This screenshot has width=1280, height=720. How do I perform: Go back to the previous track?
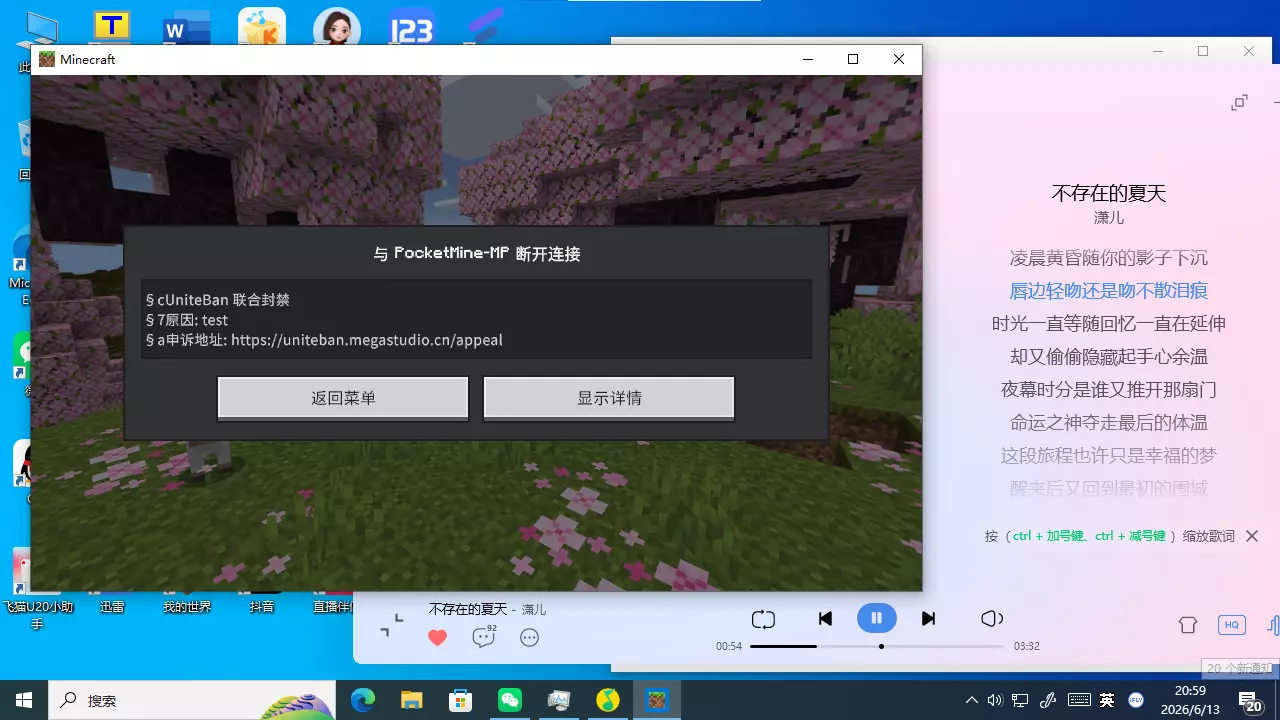click(x=825, y=619)
